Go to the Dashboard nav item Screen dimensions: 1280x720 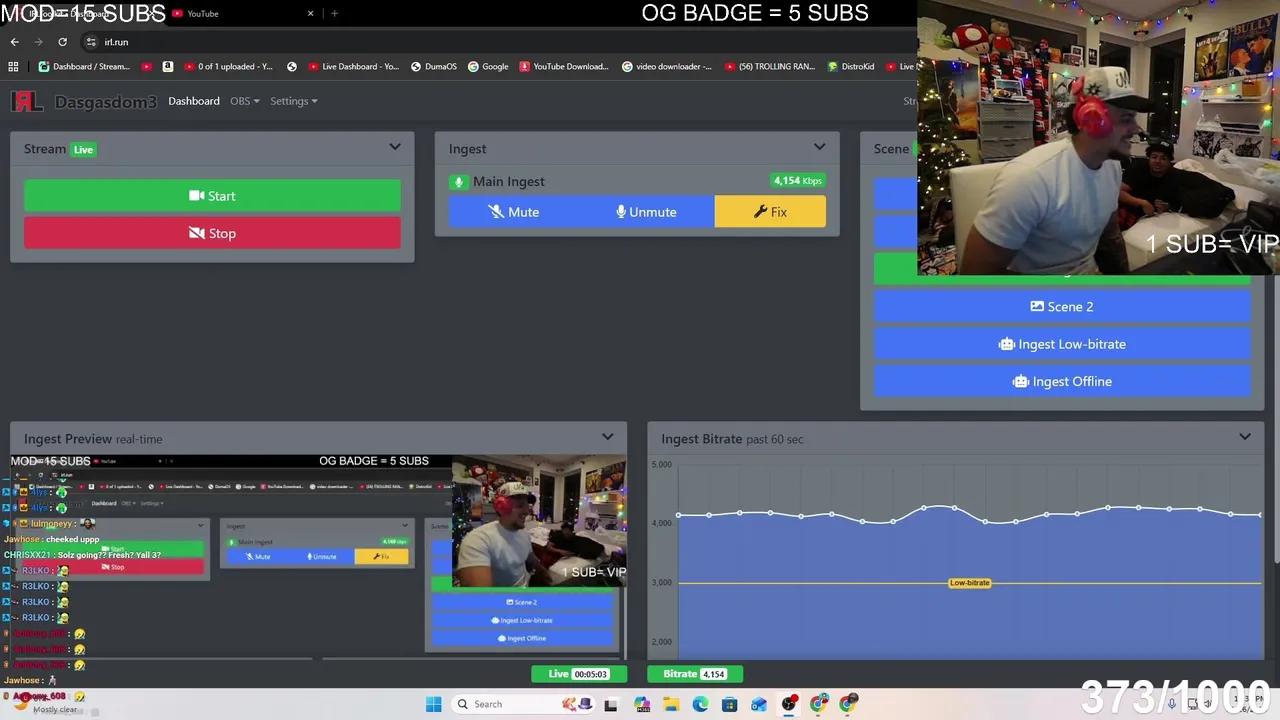[194, 101]
